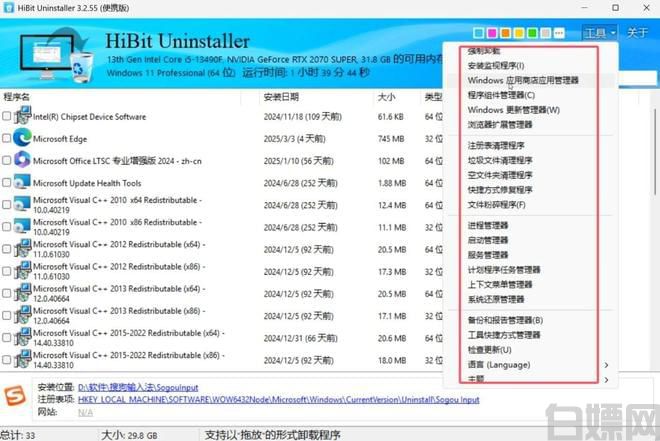
Task: Select 工具快捷方式管理器 menu item
Action: [x=504, y=335]
